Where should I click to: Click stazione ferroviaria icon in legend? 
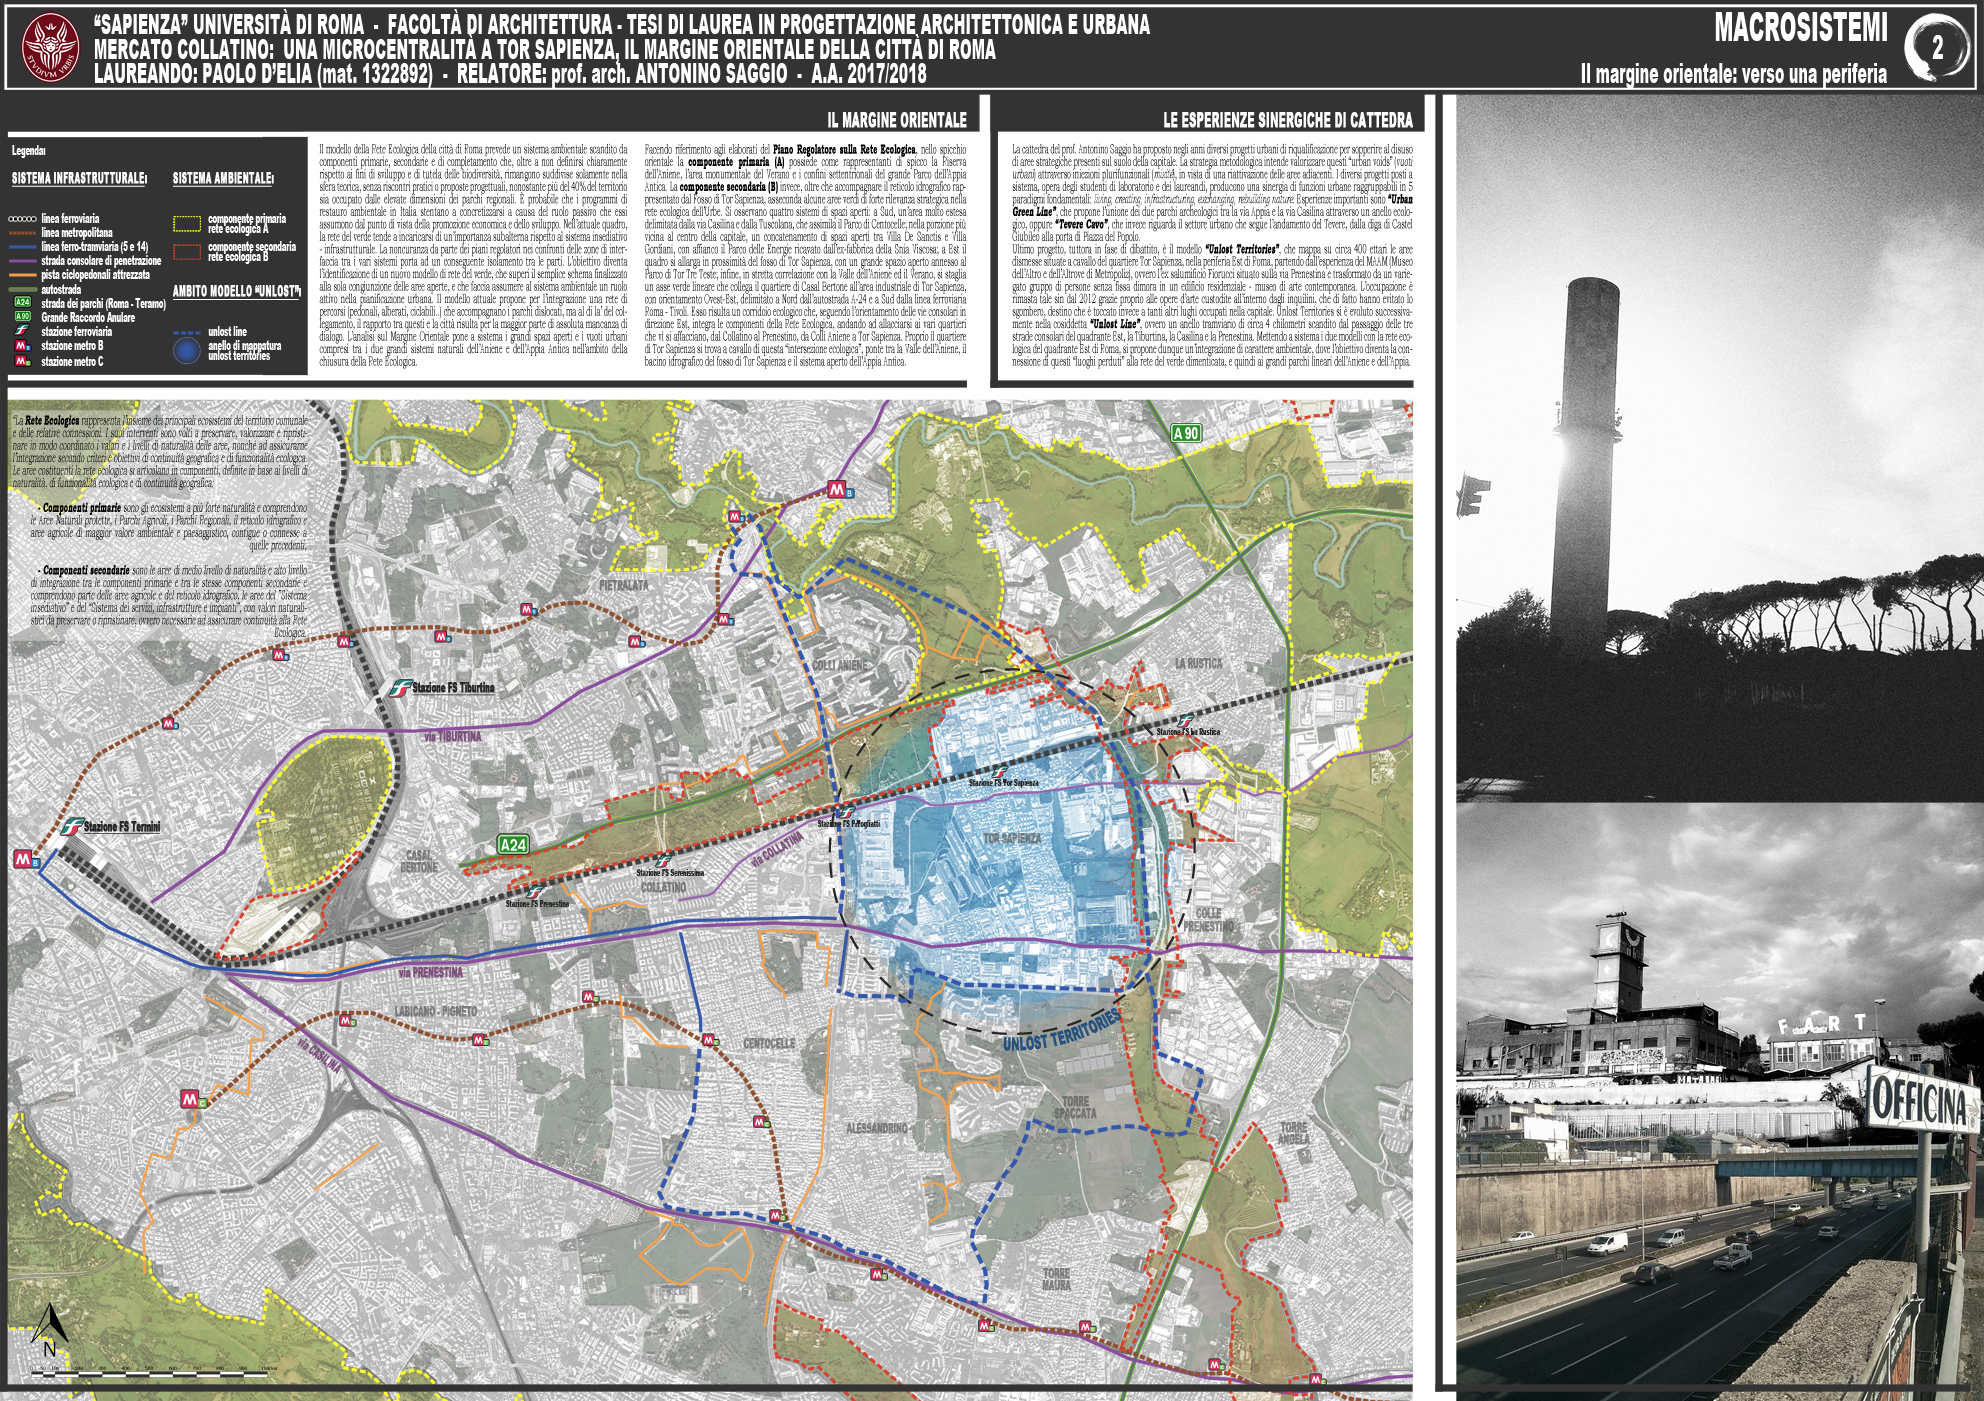click(22, 331)
